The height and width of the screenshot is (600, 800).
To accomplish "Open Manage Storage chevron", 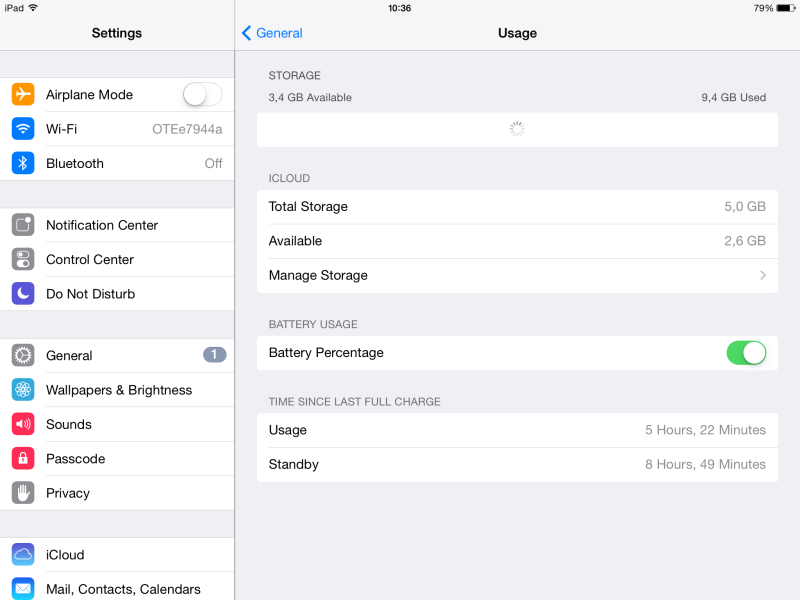I will click(763, 276).
